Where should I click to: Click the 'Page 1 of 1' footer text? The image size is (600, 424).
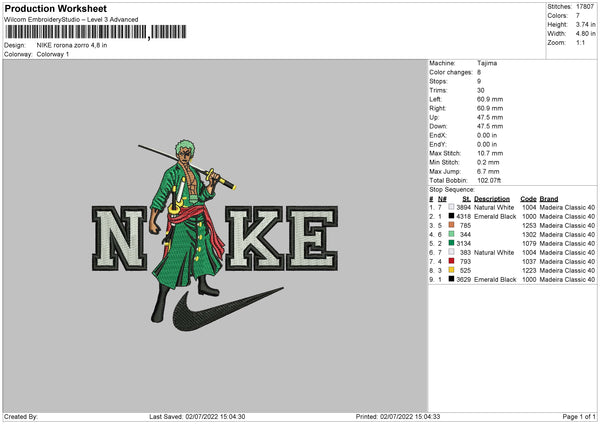(x=579, y=417)
